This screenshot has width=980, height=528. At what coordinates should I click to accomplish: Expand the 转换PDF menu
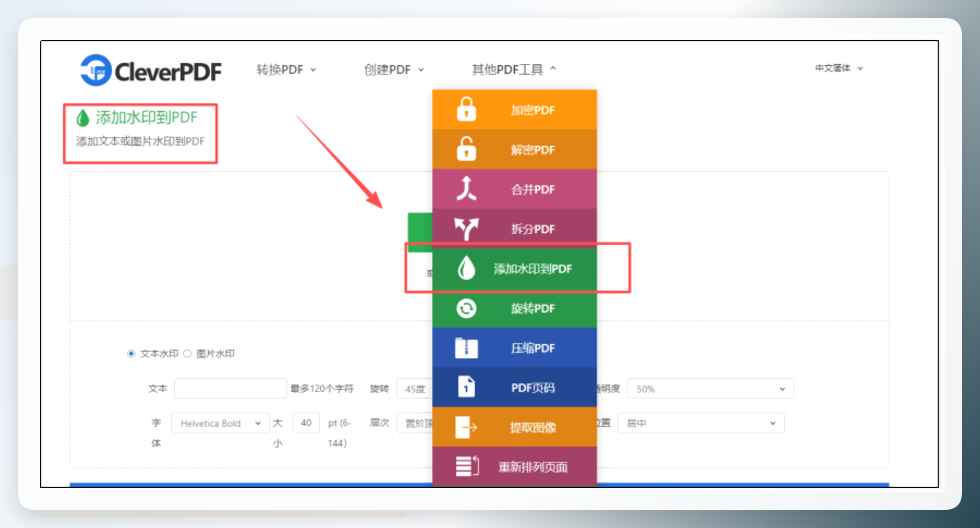pos(286,69)
